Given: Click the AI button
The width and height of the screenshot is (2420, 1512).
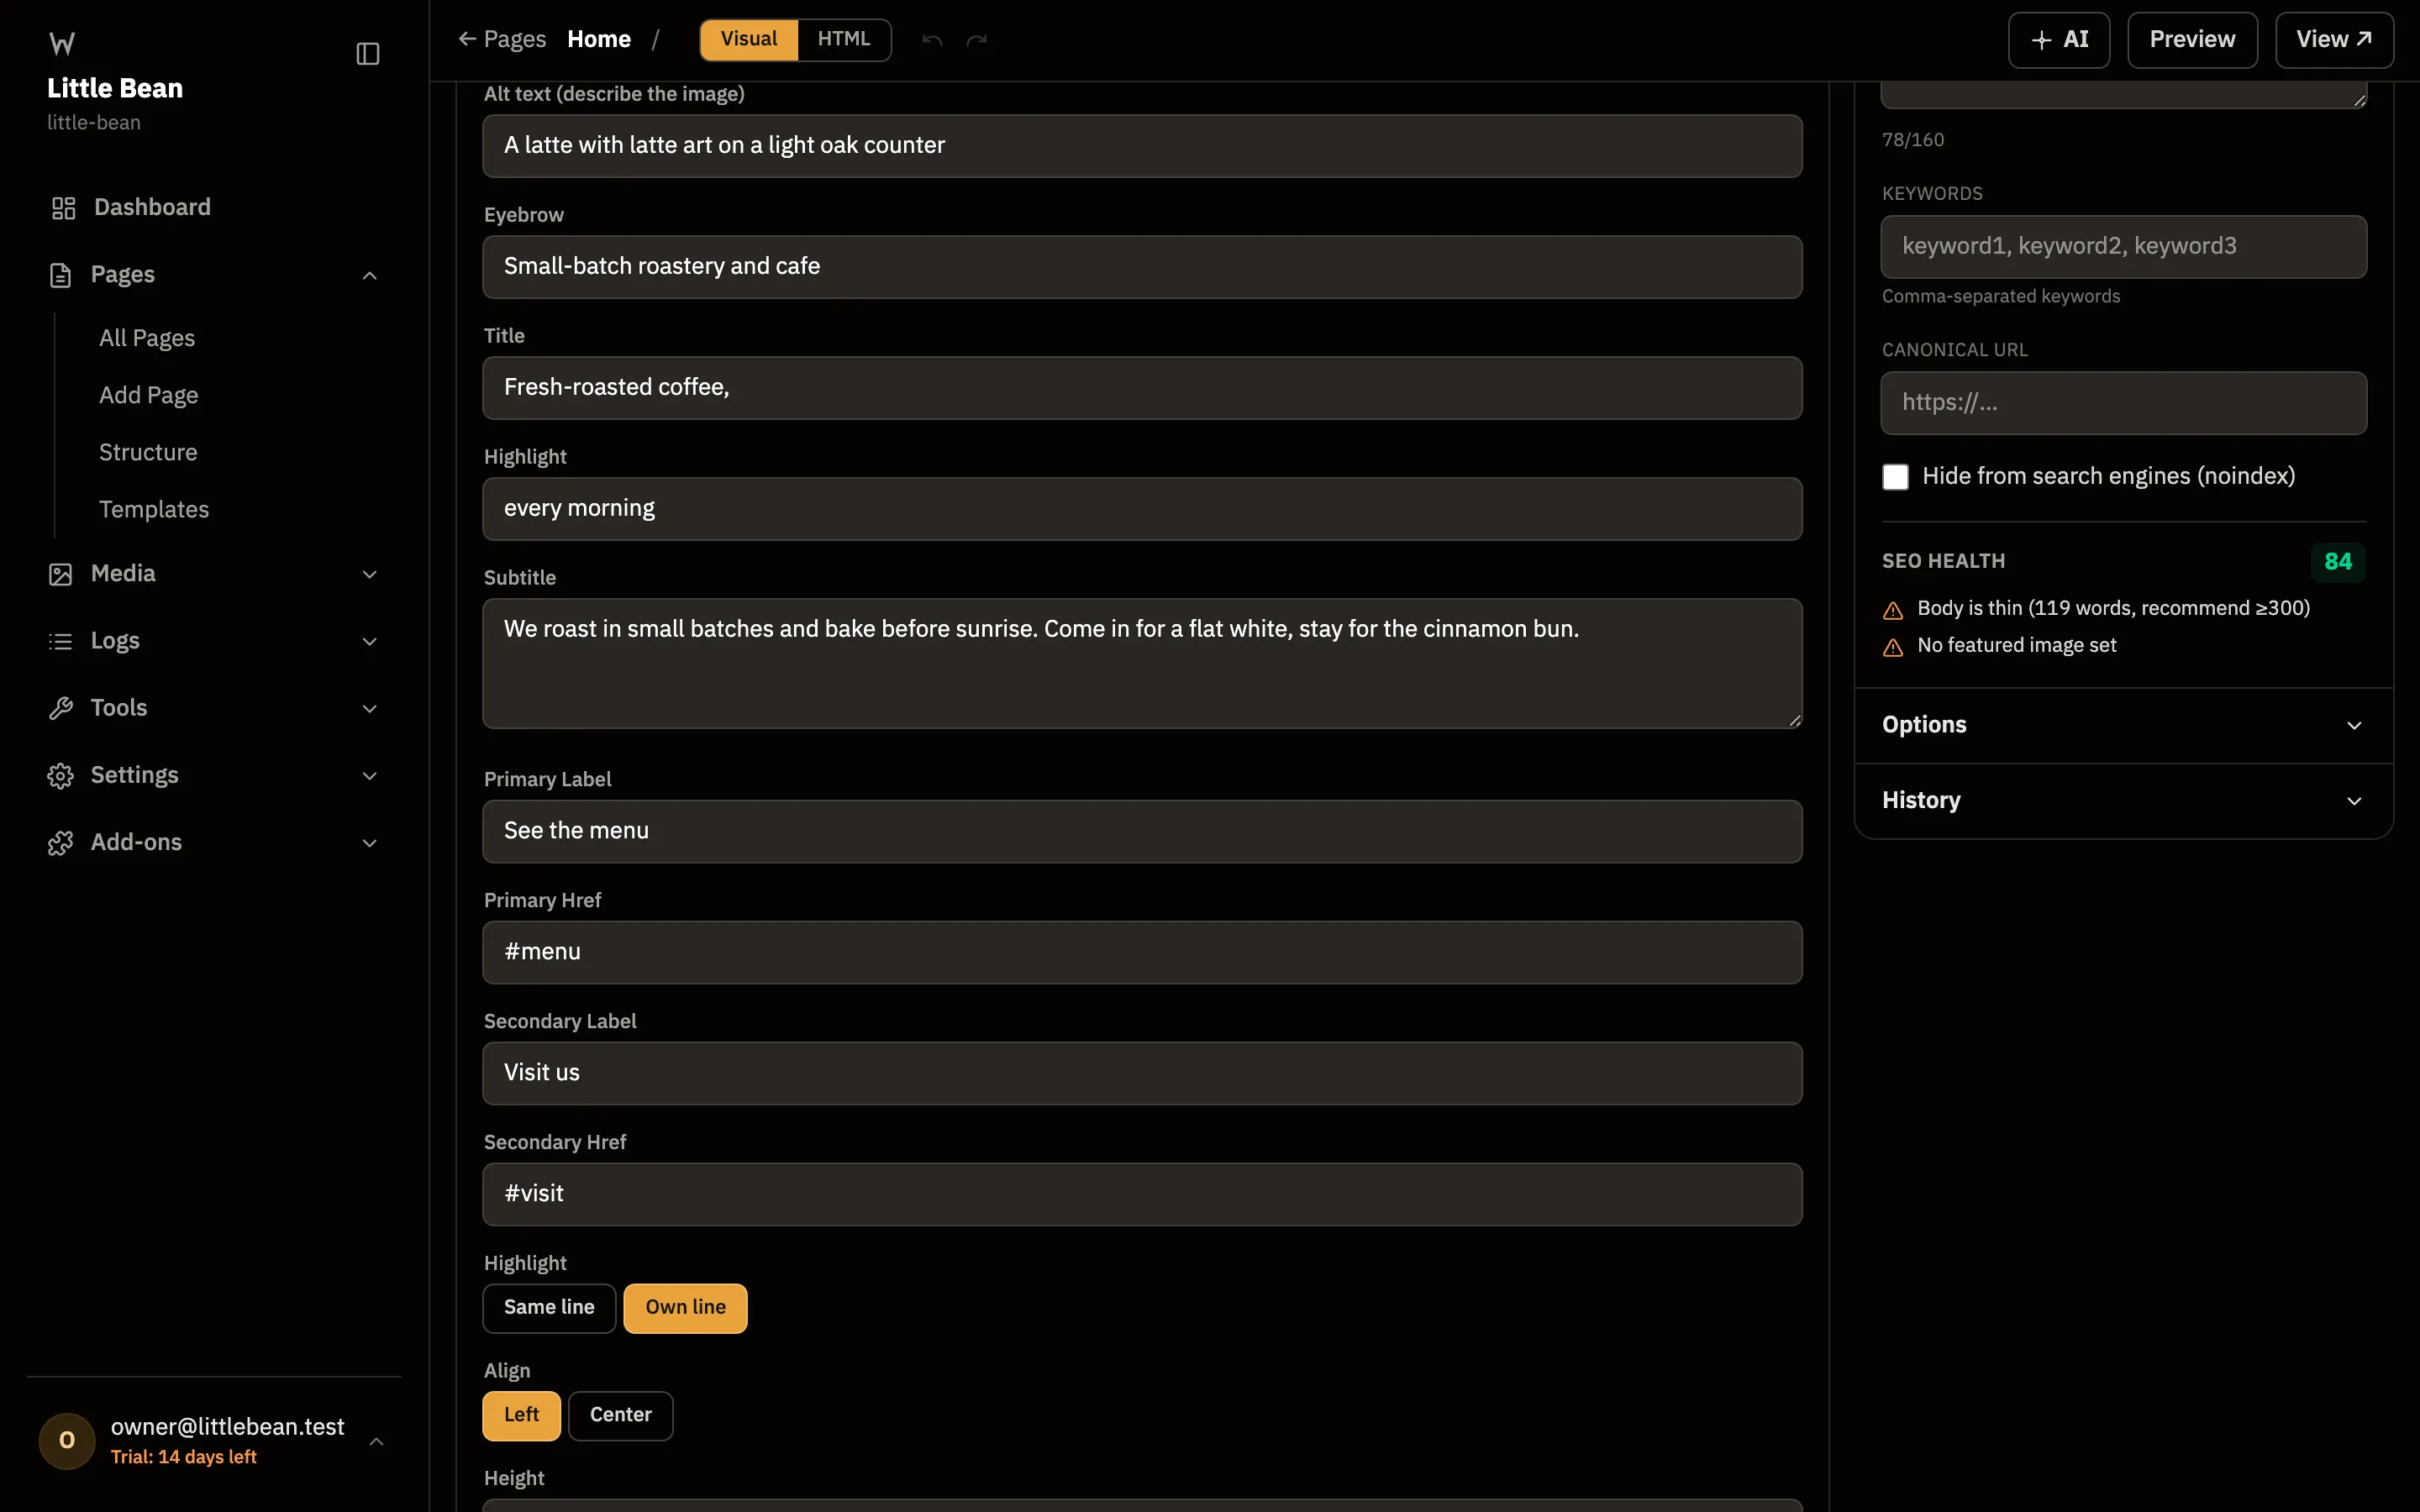Looking at the screenshot, I should tap(2059, 40).
